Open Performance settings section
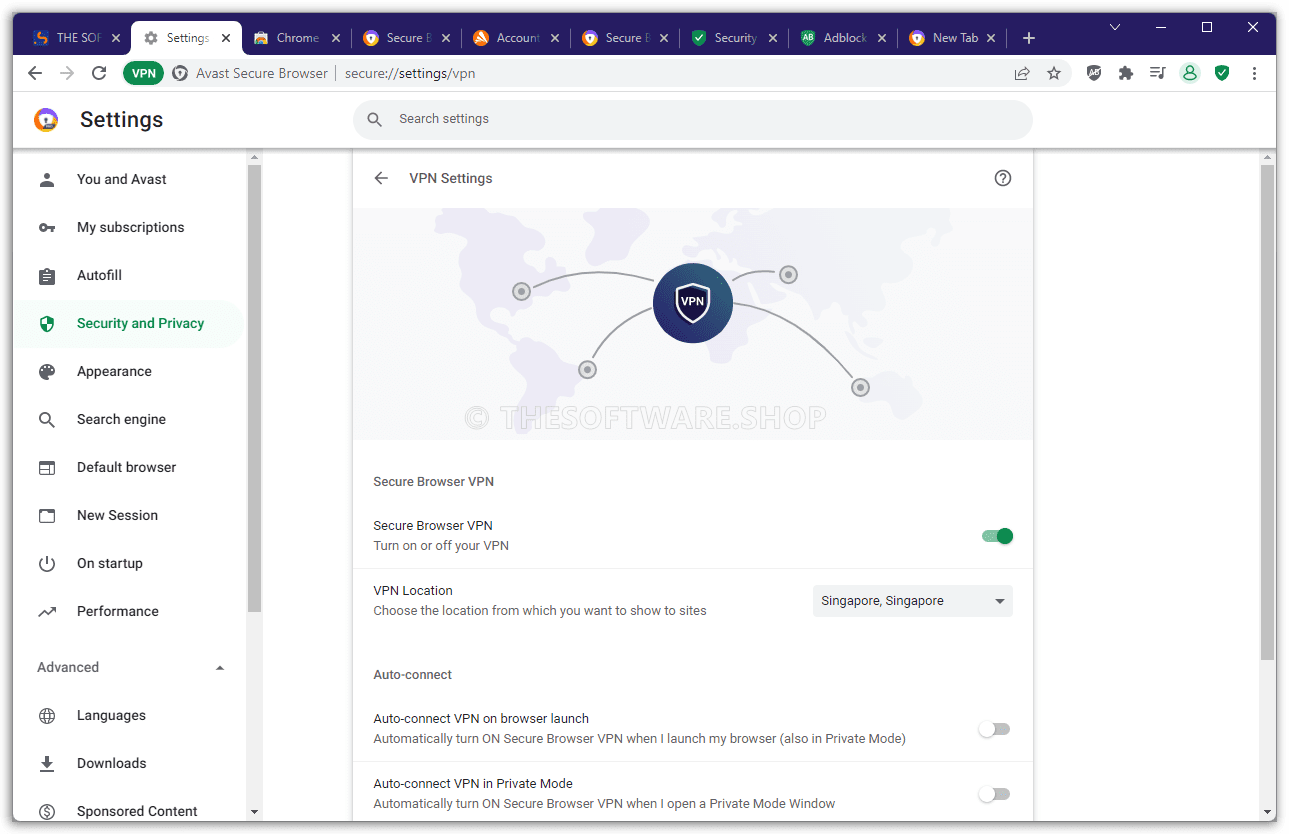This screenshot has height=834, width=1289. click(x=128, y=611)
